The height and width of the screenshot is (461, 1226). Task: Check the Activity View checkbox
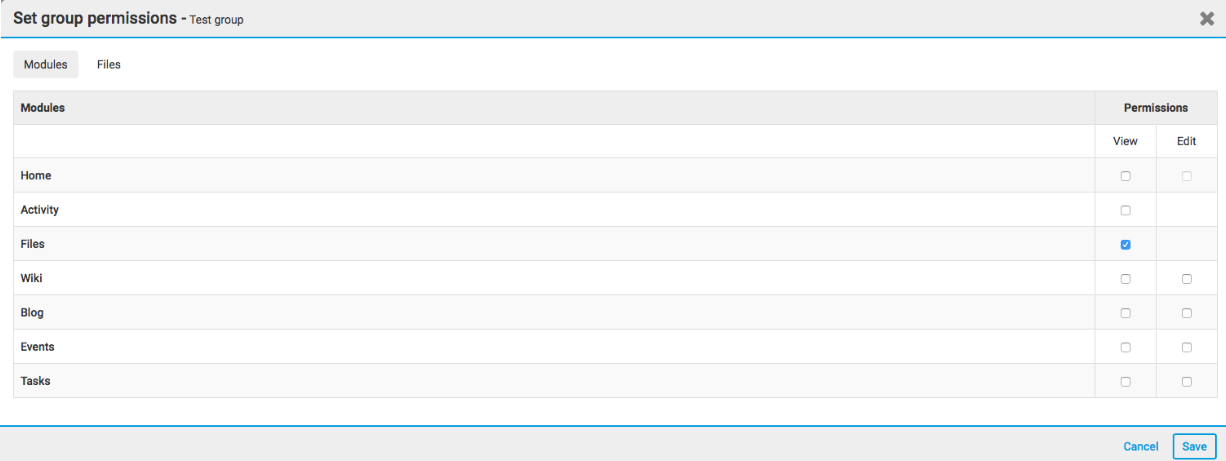[x=1126, y=211]
